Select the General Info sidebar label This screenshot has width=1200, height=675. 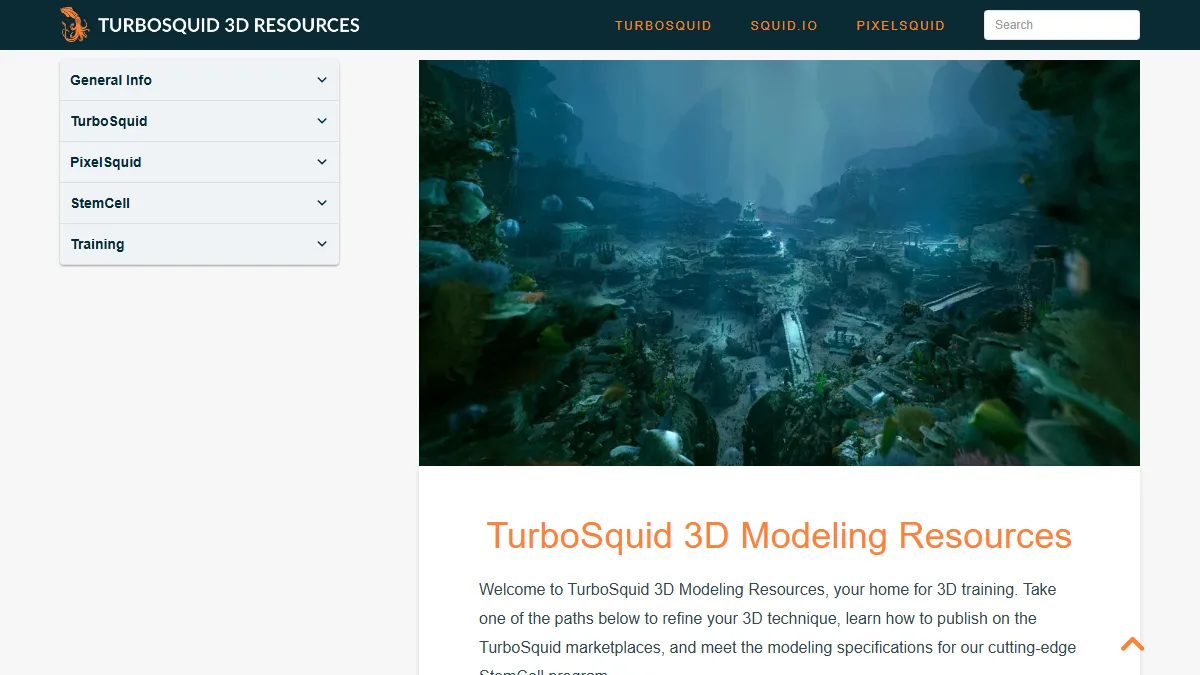click(x=111, y=80)
